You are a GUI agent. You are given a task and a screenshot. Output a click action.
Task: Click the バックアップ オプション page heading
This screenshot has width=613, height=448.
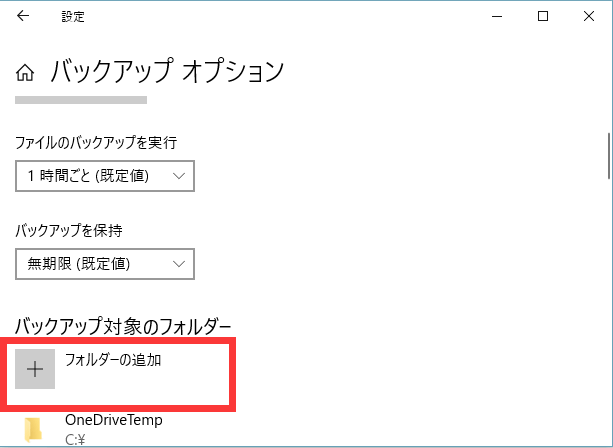click(167, 72)
